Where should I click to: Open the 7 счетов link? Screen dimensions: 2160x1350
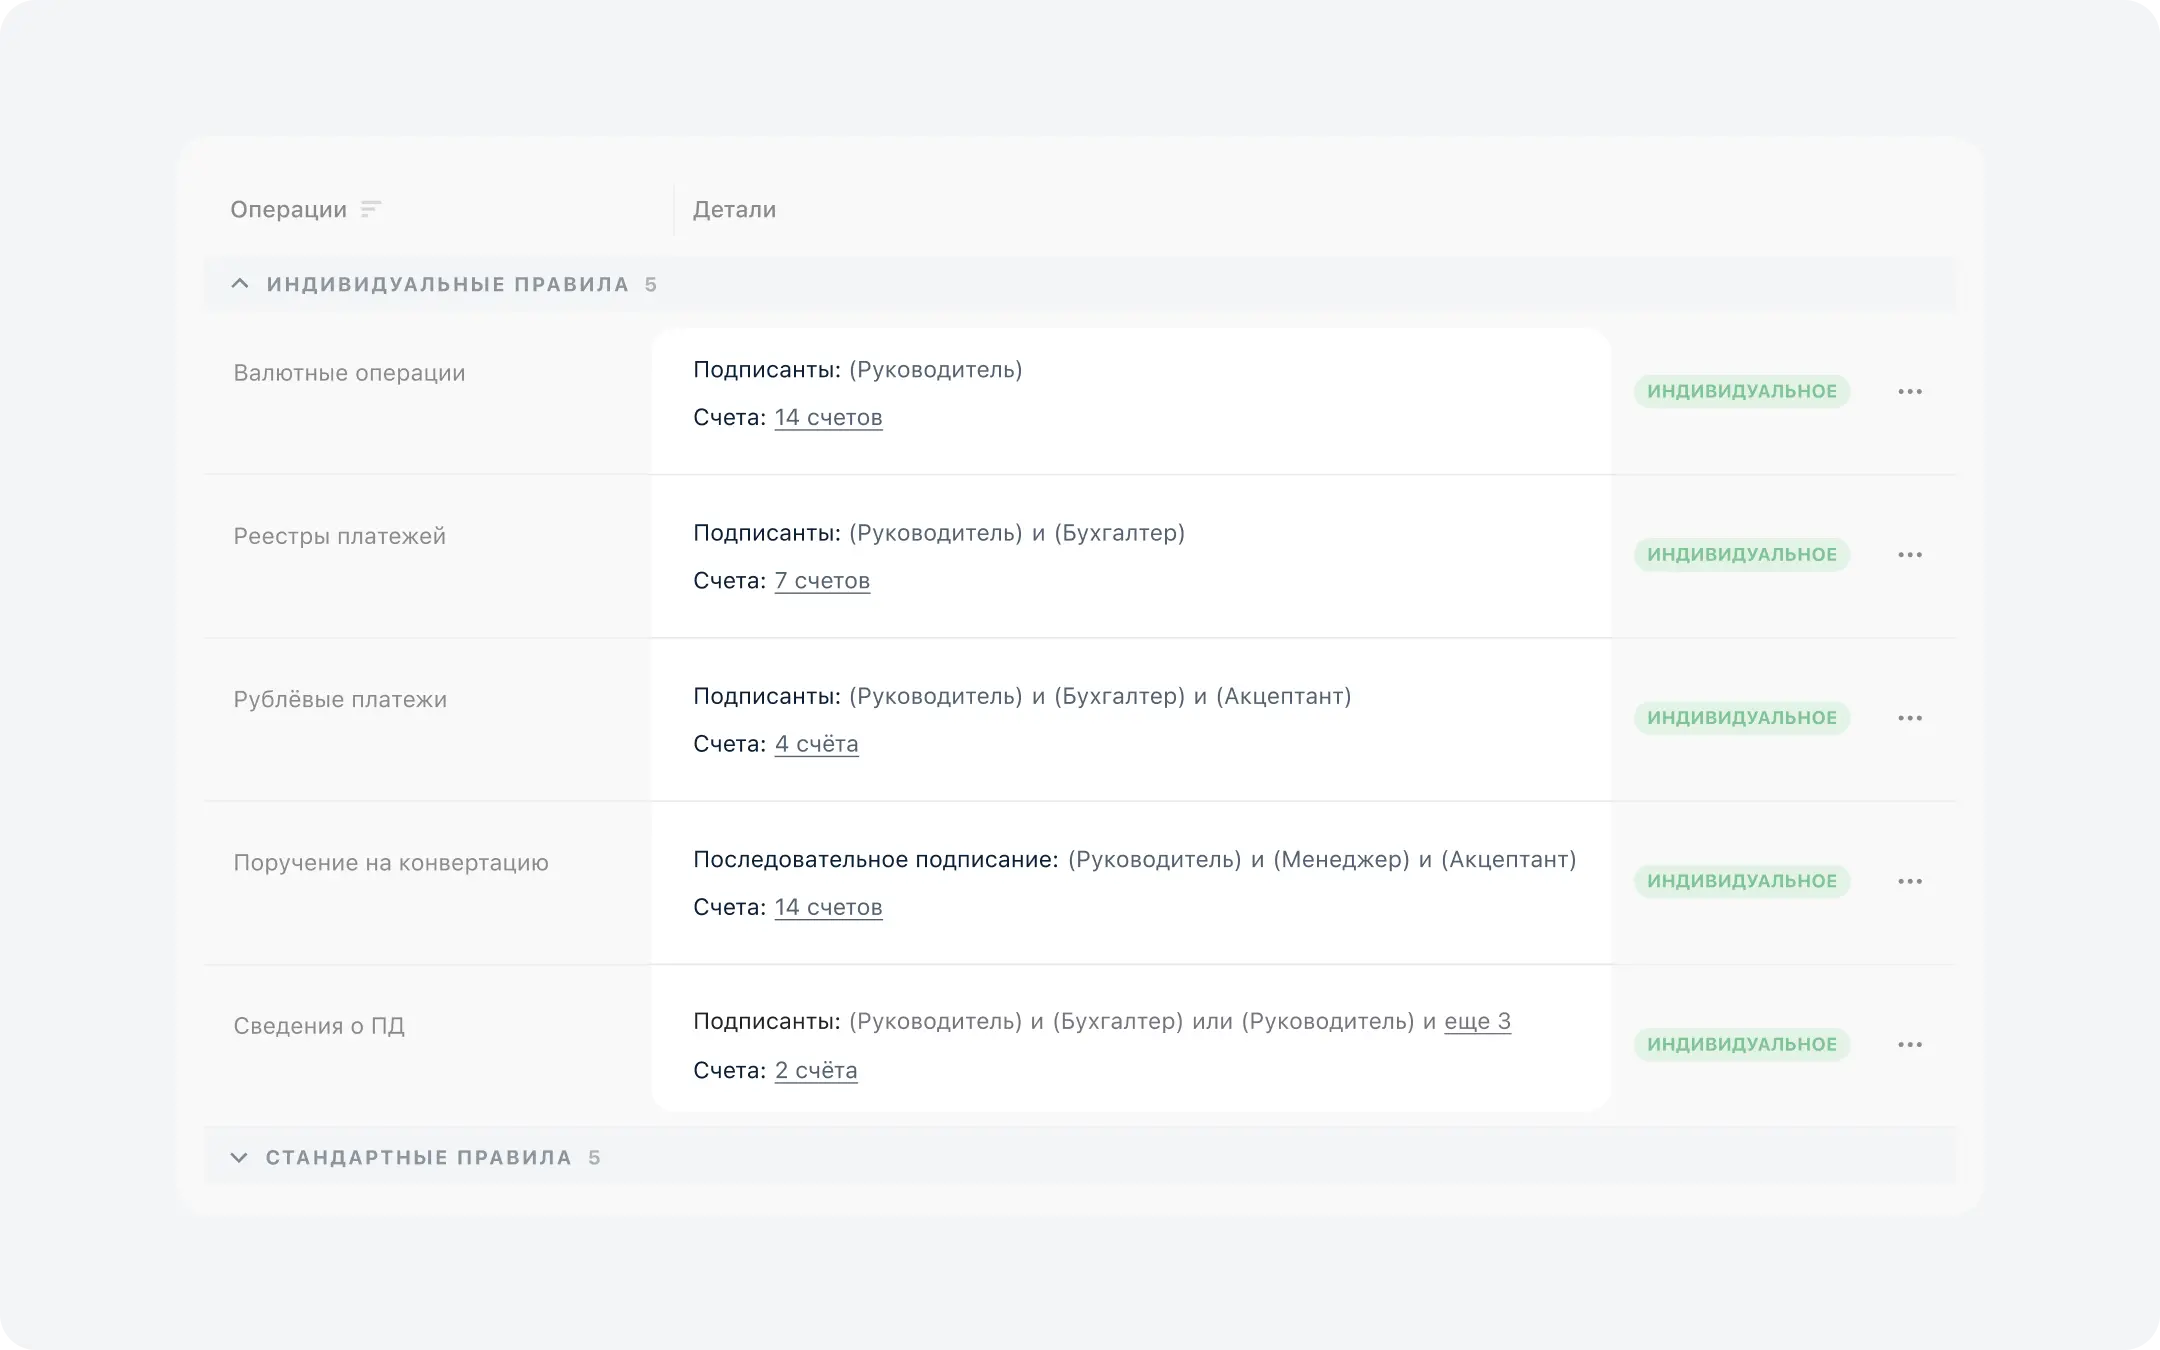click(822, 580)
